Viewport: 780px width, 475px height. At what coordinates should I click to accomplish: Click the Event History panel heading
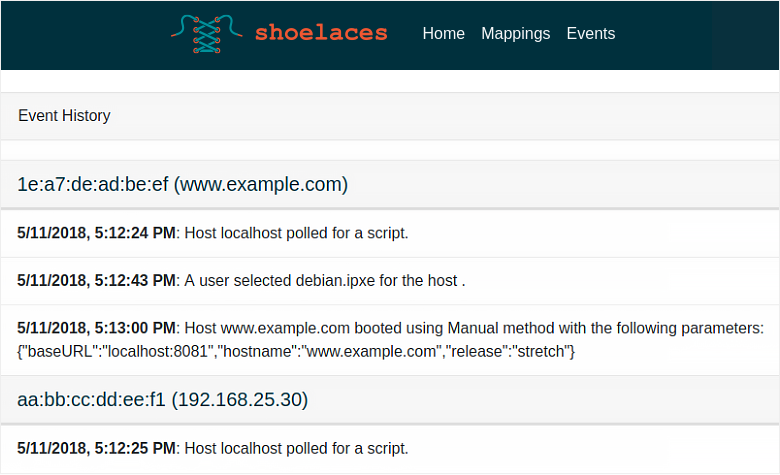pos(64,116)
